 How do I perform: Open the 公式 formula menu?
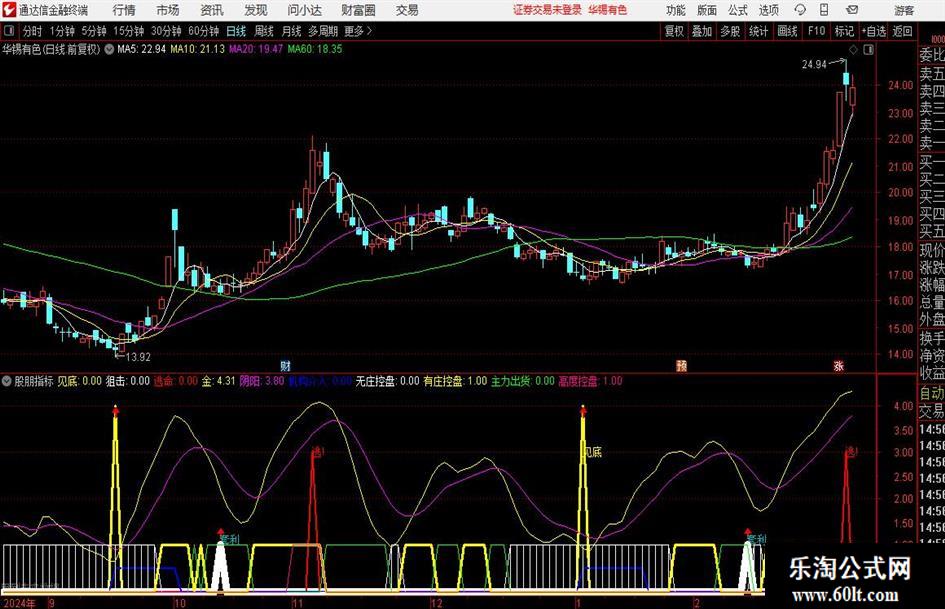click(737, 10)
